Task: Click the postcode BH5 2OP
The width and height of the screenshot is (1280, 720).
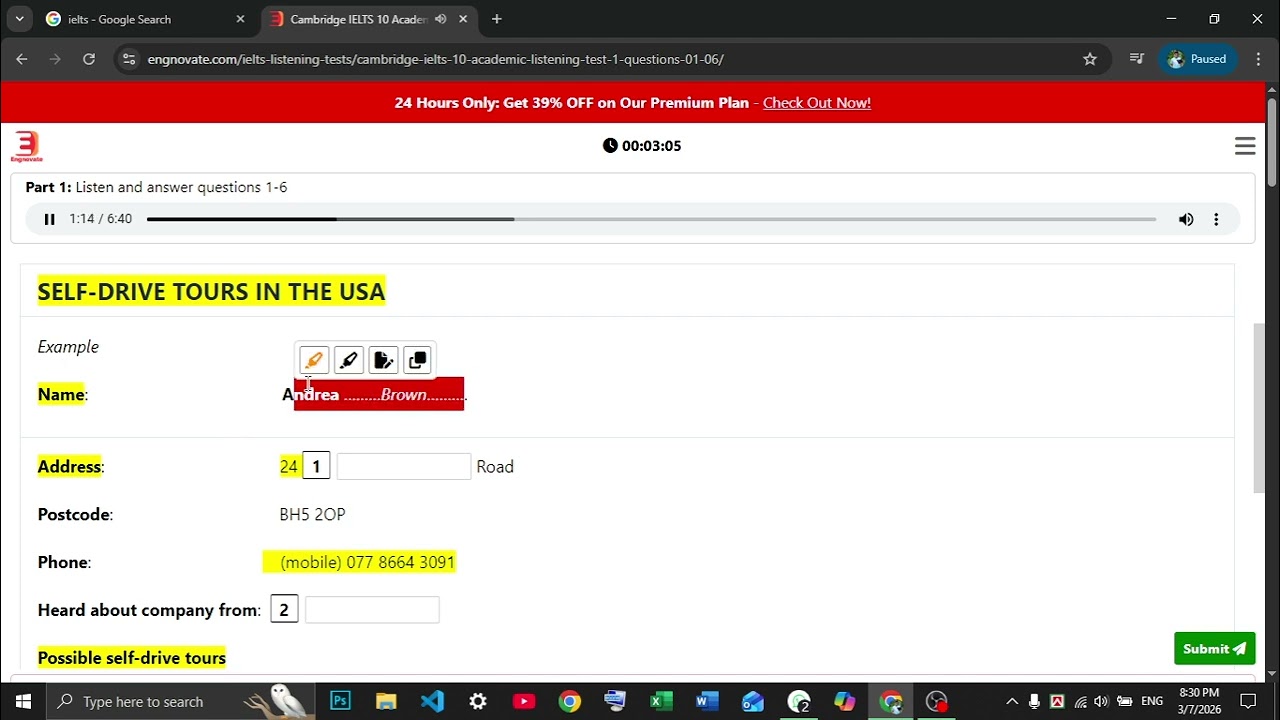Action: tap(312, 514)
